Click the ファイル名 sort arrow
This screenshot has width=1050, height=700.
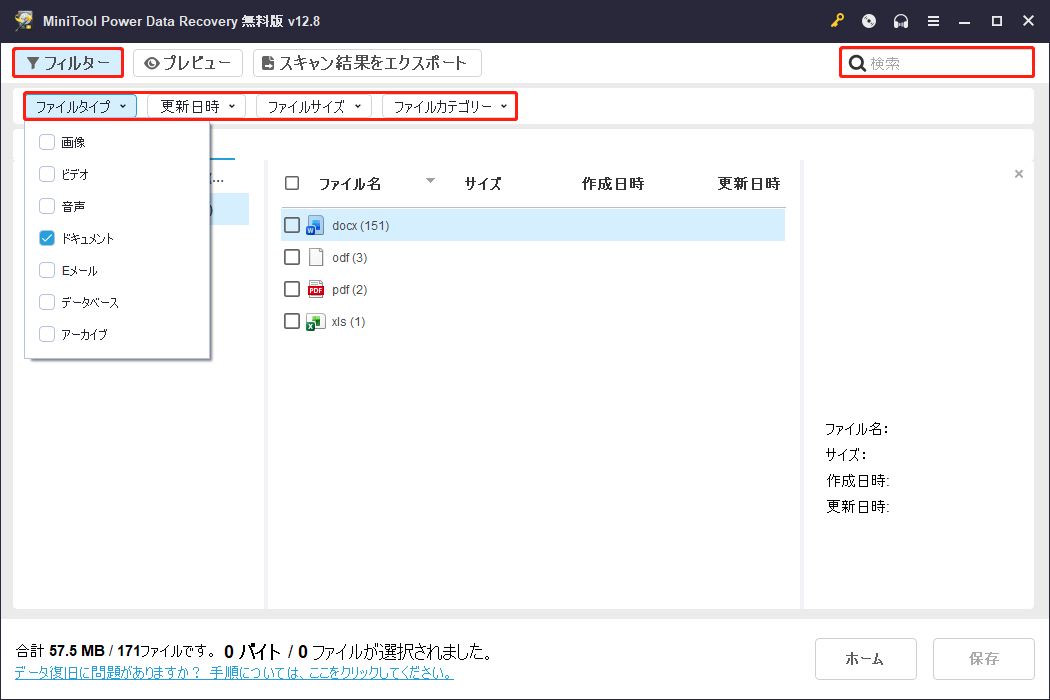pos(430,182)
